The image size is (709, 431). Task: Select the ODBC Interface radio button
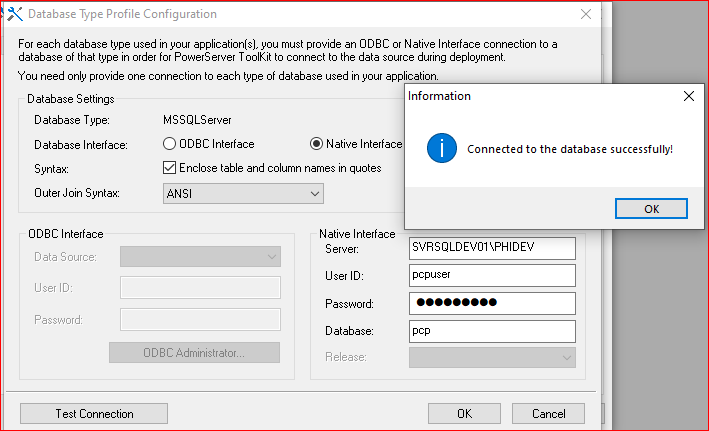tap(170, 144)
